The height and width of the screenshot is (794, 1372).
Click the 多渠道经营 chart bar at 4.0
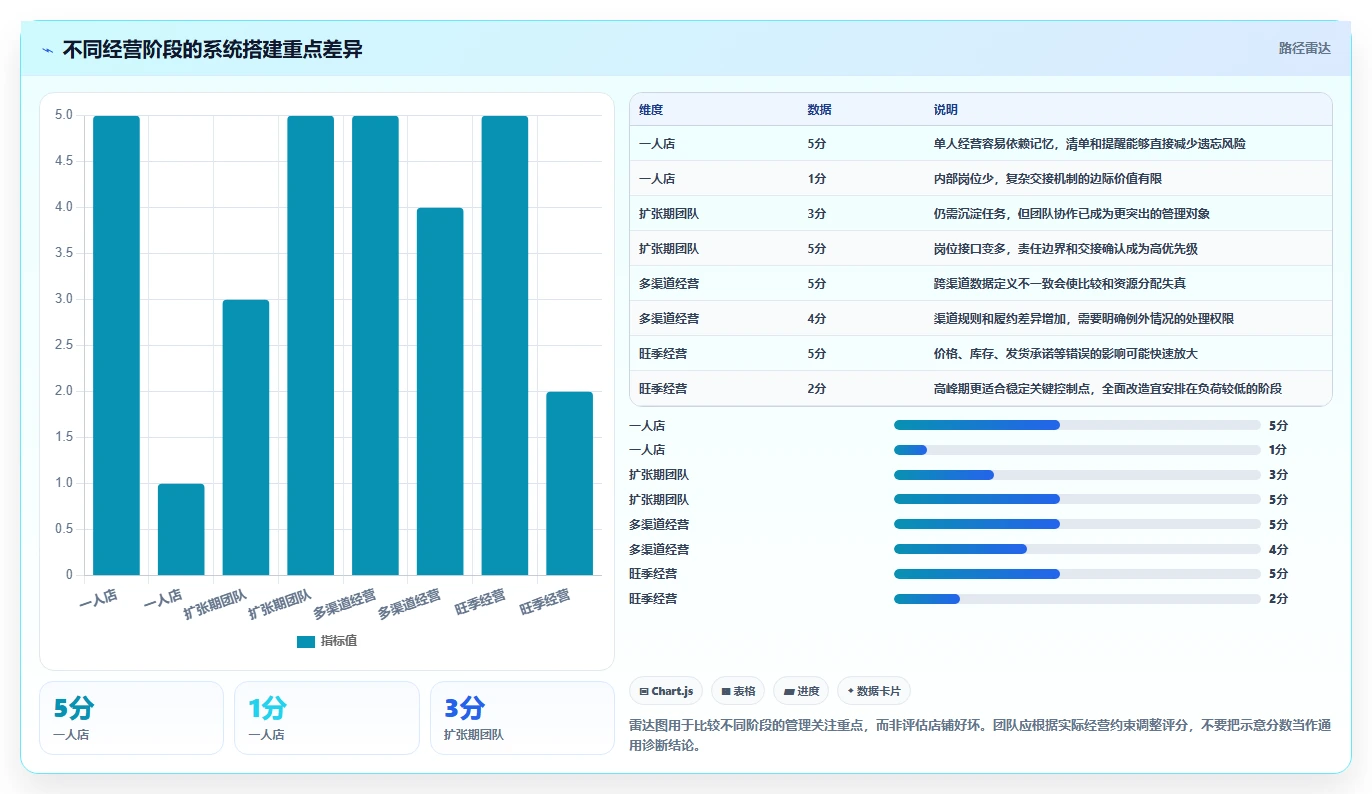click(x=440, y=391)
